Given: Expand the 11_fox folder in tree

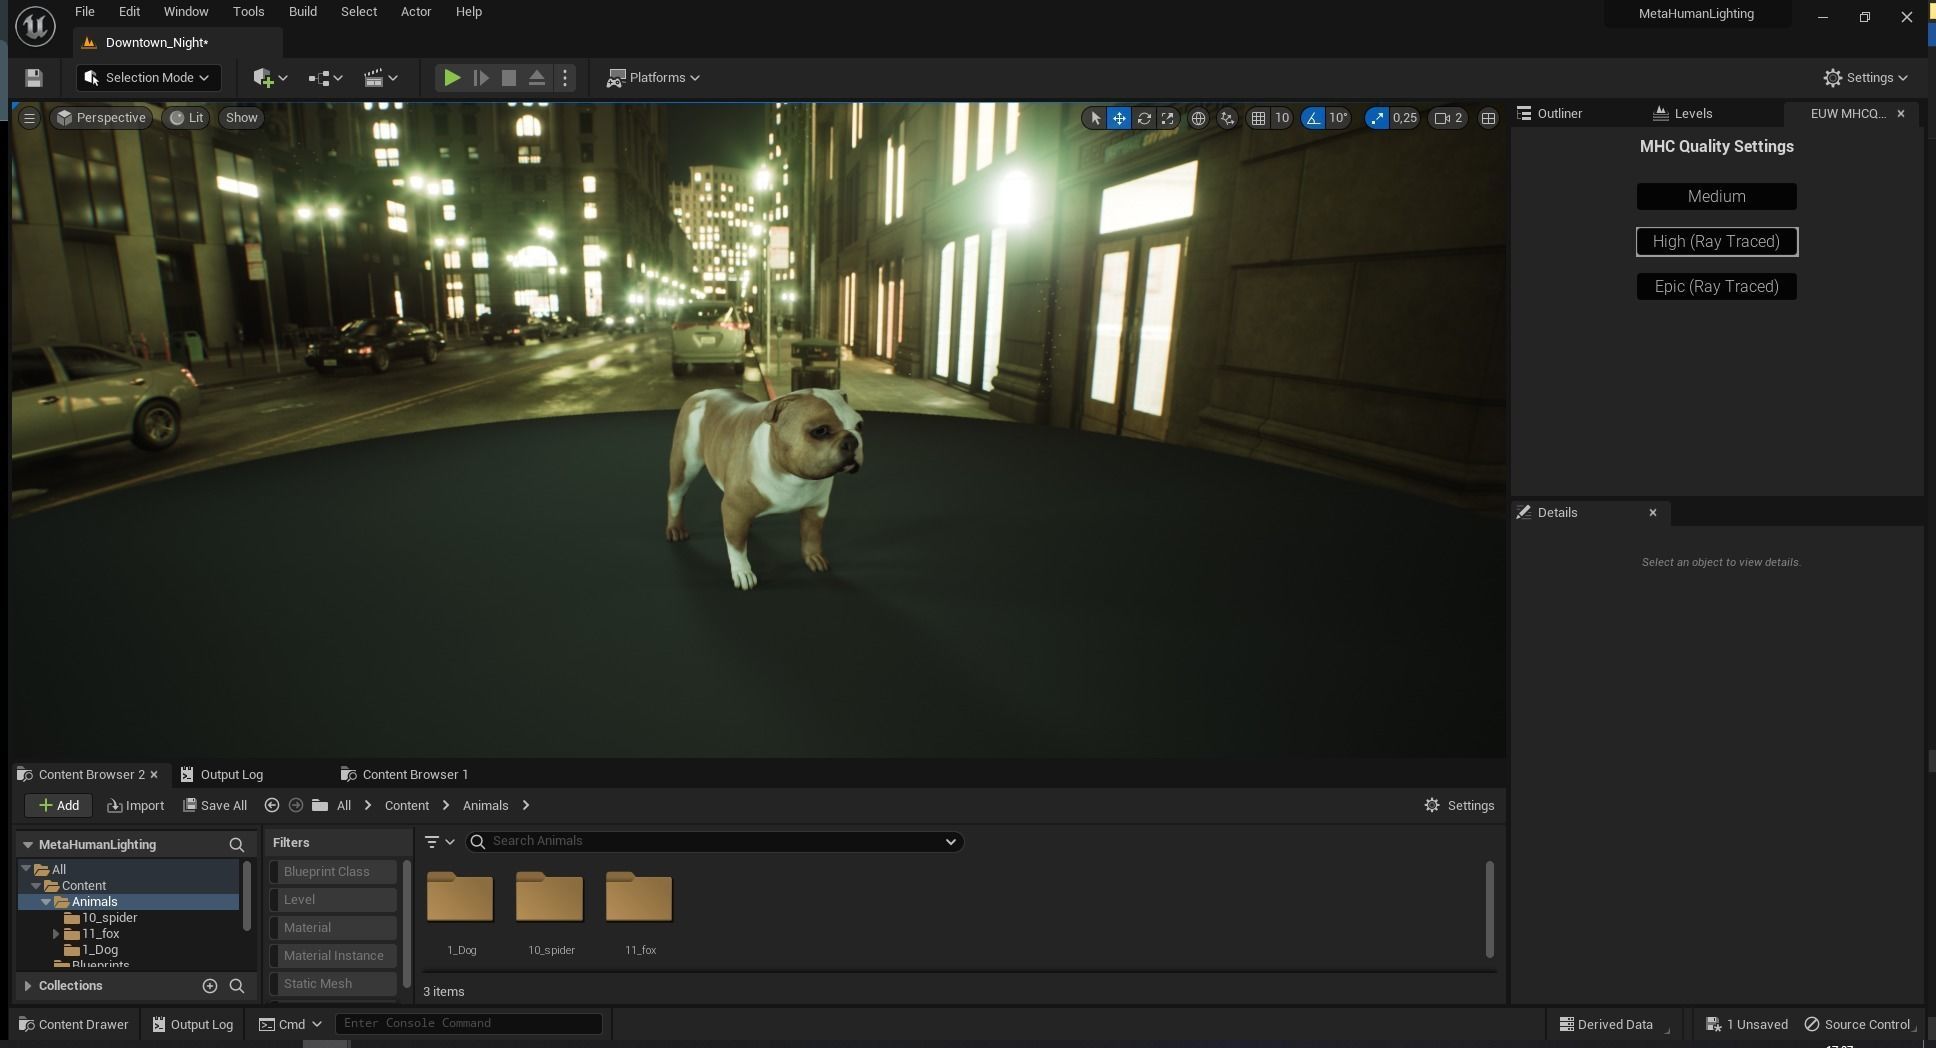Looking at the screenshot, I should 56,934.
